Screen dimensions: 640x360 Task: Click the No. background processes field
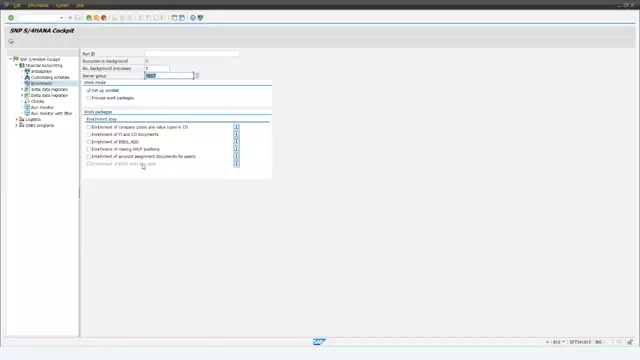tap(157, 69)
